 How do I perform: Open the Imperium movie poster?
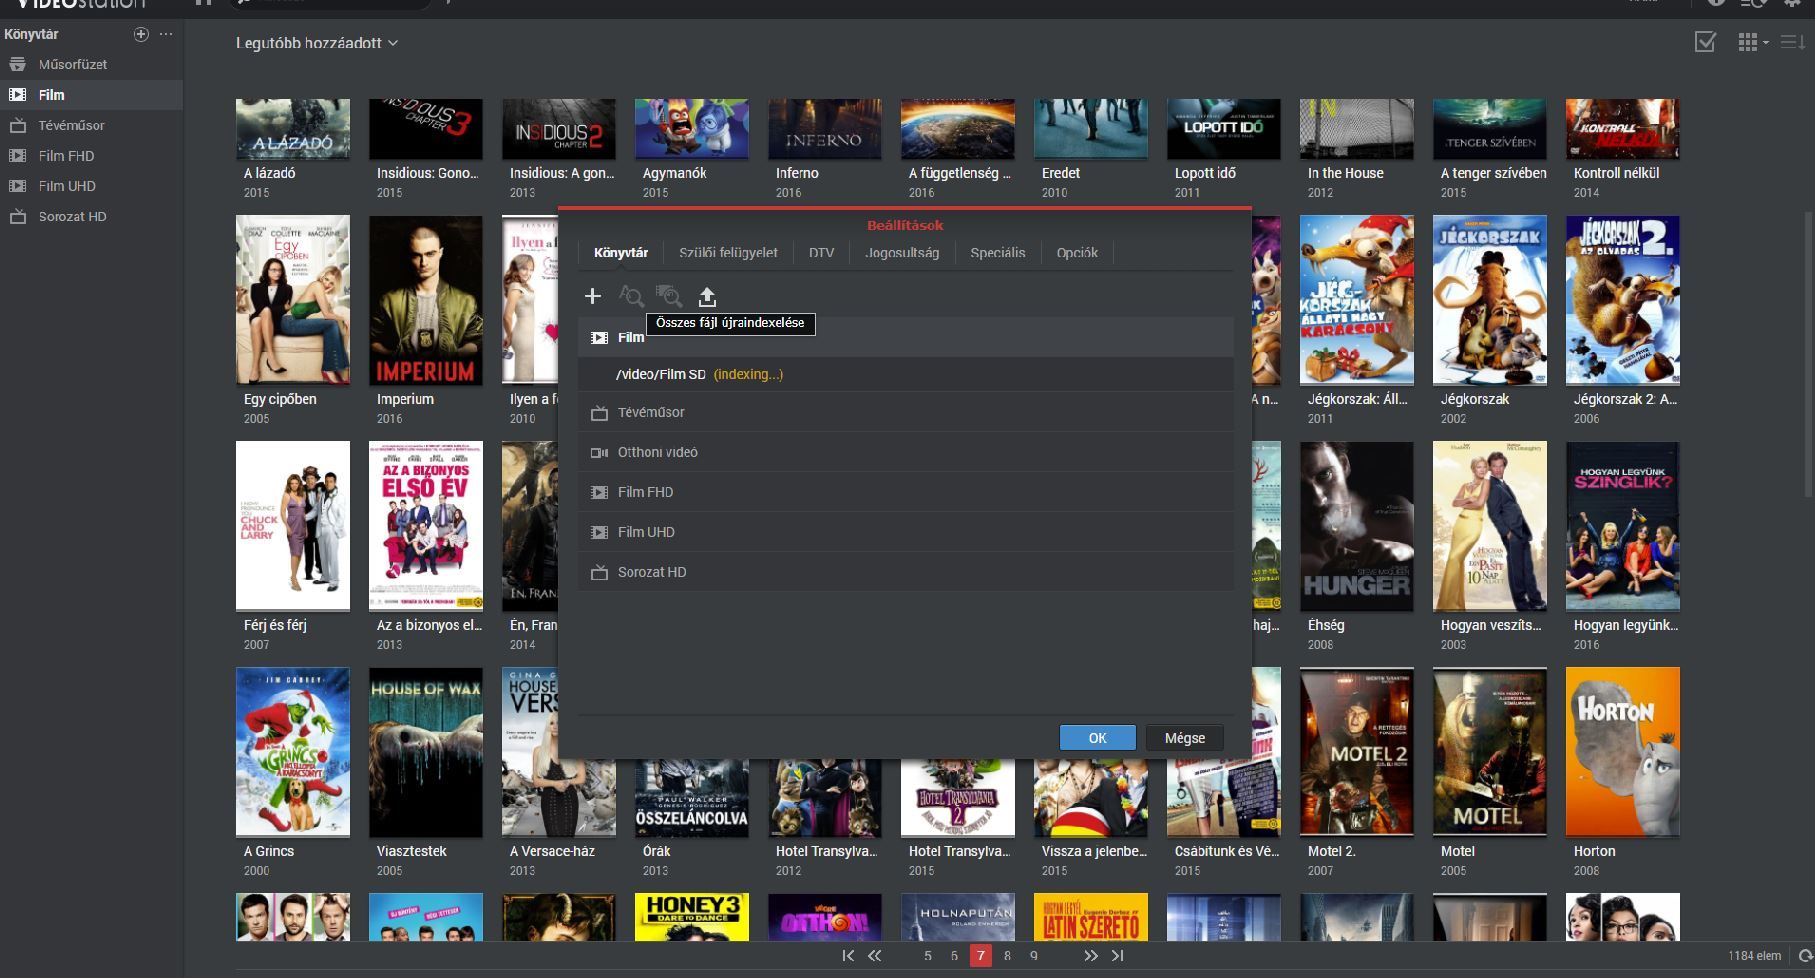pos(426,300)
